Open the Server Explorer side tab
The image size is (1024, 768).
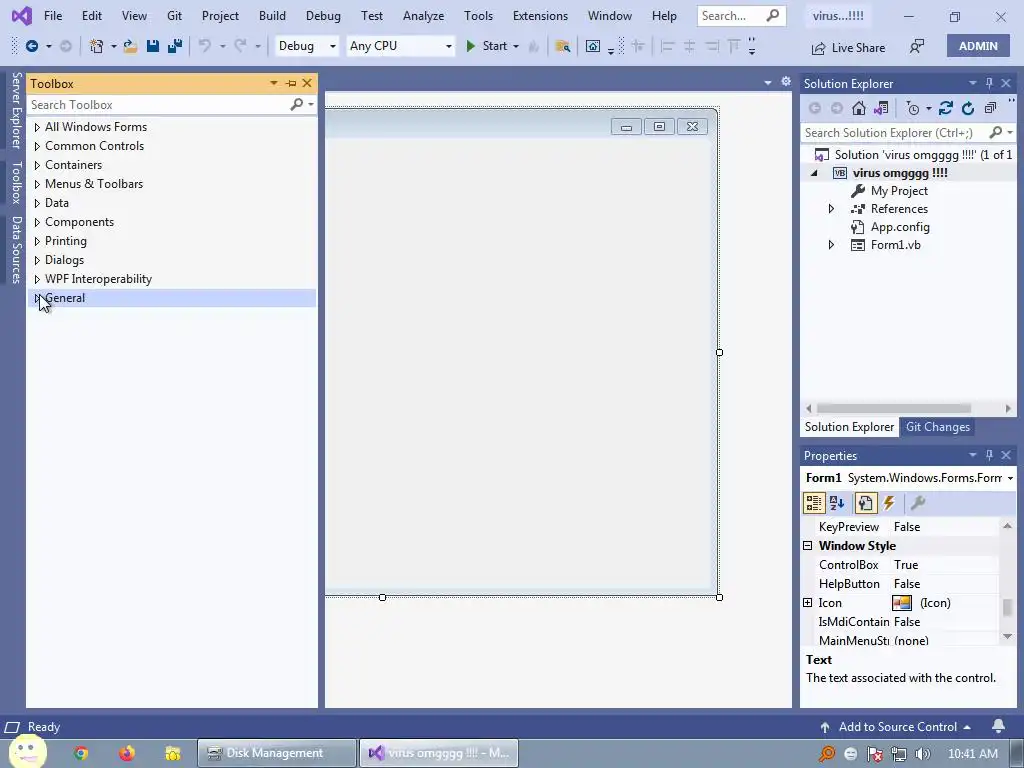point(16,110)
